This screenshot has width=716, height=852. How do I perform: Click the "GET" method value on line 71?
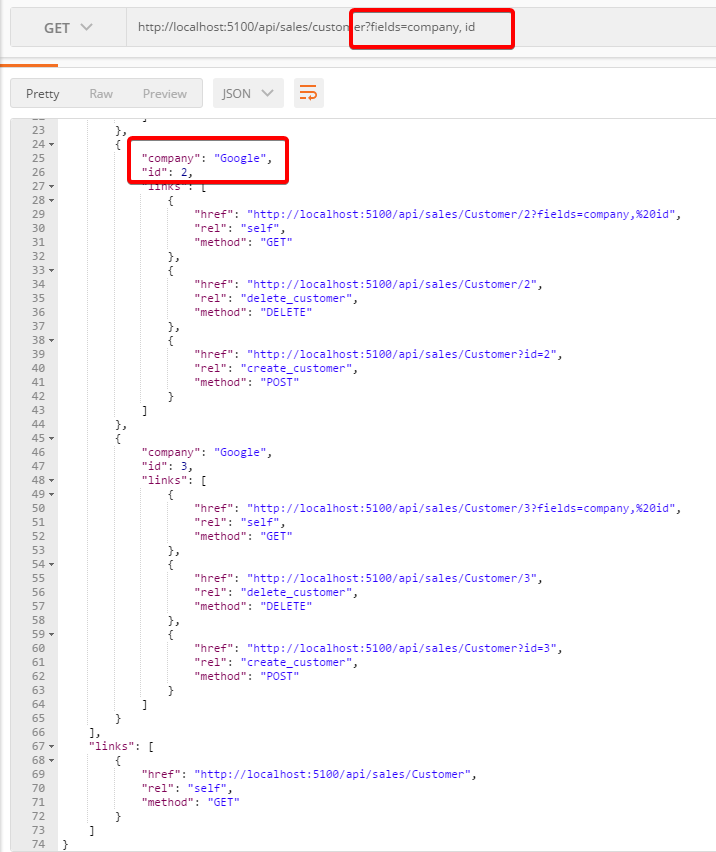tap(223, 803)
